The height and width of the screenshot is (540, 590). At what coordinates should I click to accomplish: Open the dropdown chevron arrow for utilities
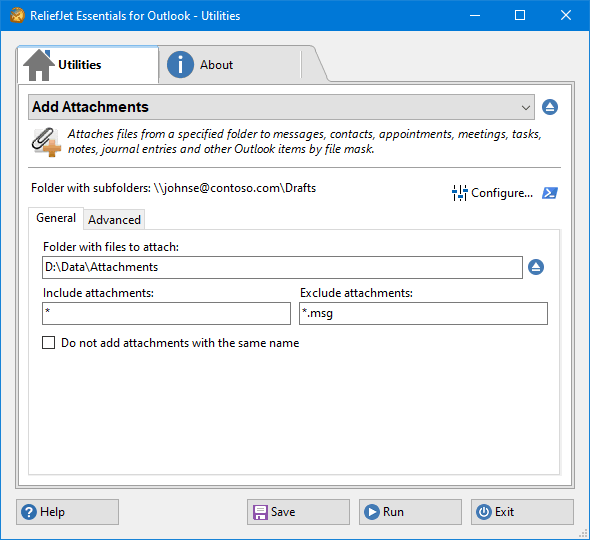[x=526, y=108]
